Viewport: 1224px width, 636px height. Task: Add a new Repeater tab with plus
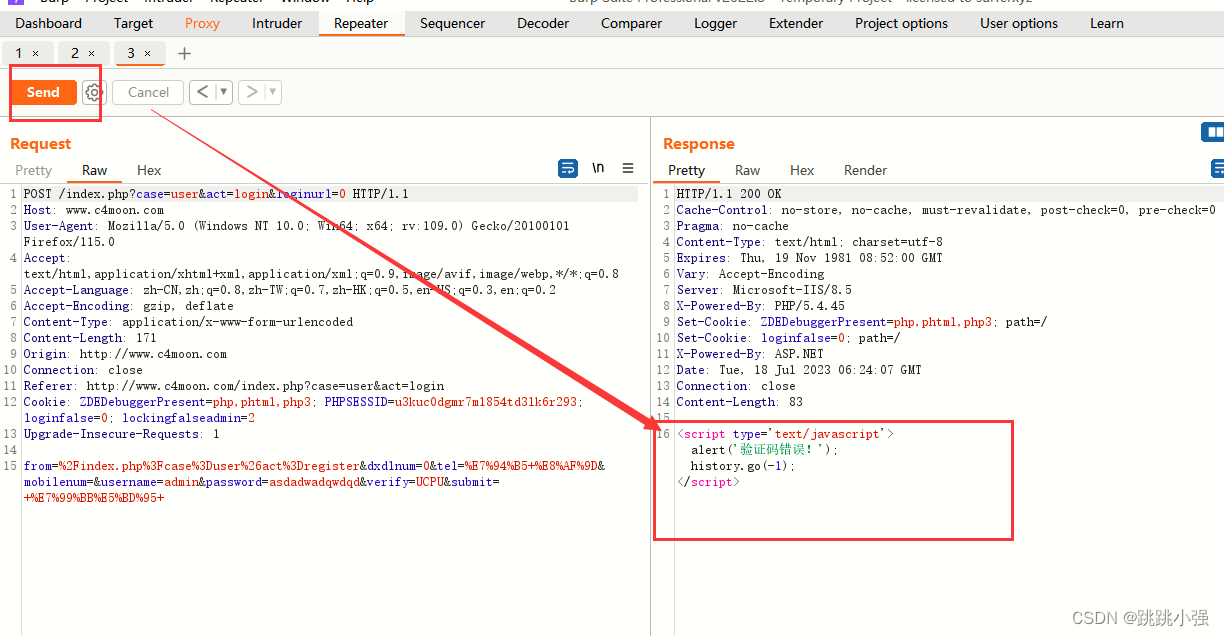point(184,53)
